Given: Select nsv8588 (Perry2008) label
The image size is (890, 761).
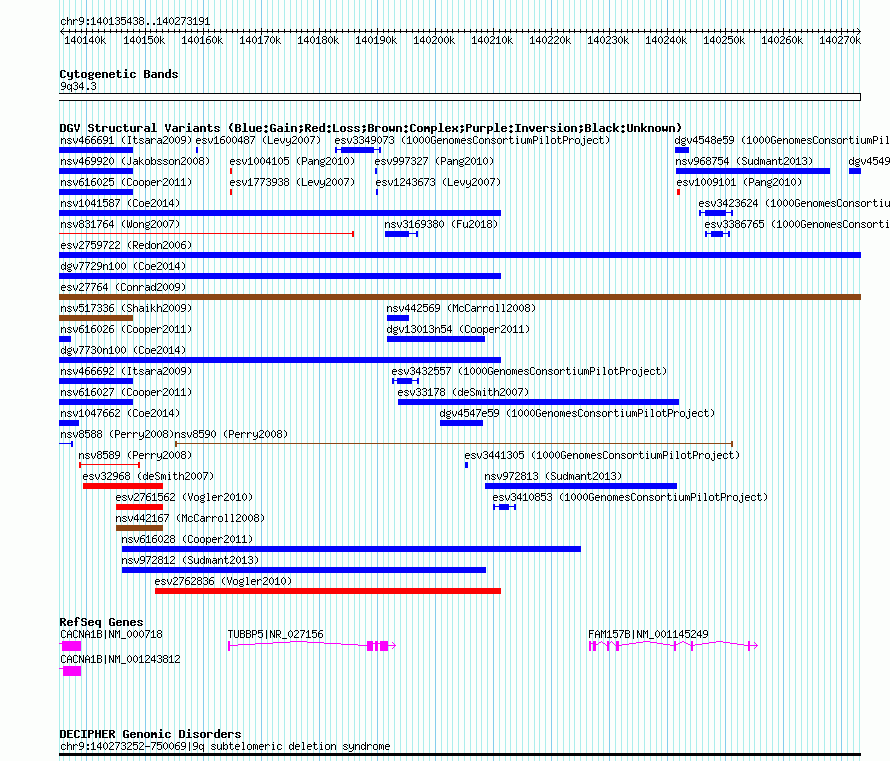Looking at the screenshot, I should (117, 434).
